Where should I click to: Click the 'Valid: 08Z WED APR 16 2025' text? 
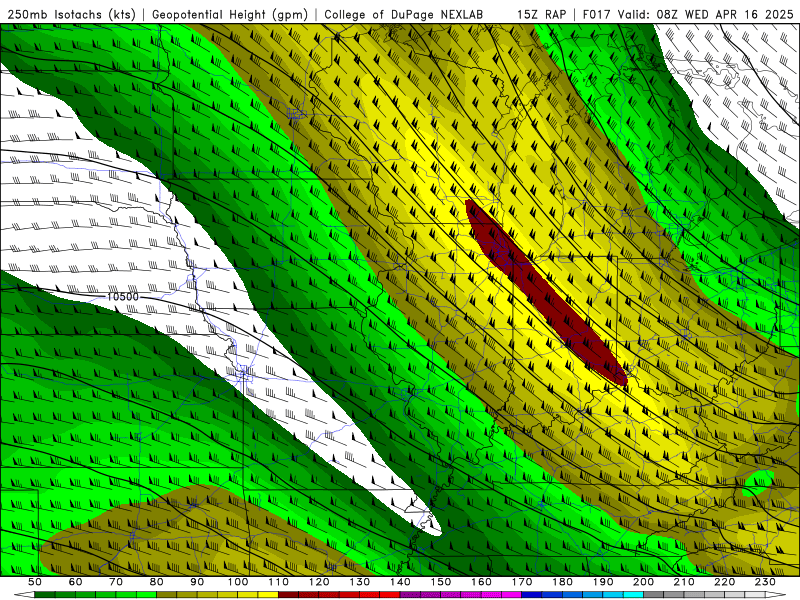[706, 14]
